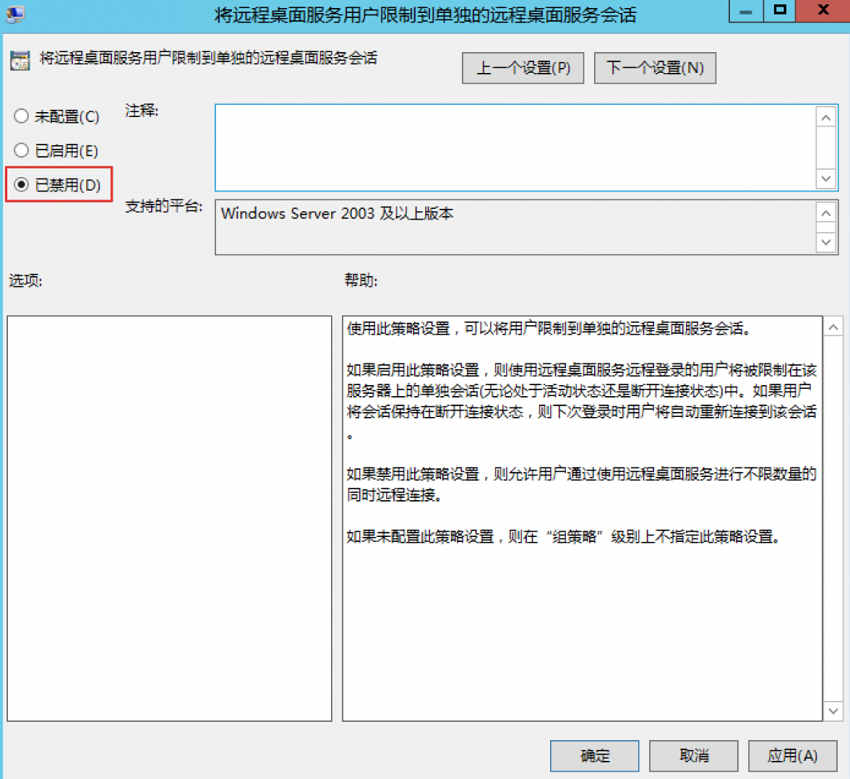Click the policy setting icon beside the title
The height and width of the screenshot is (779, 850).
point(20,61)
